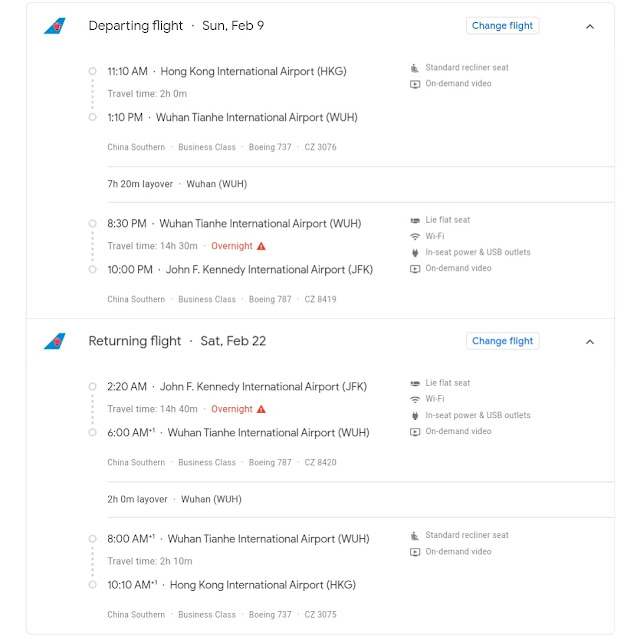The width and height of the screenshot is (637, 640).
Task: Click the in-seat power icon for flight CZ 8419
Action: [x=415, y=253]
